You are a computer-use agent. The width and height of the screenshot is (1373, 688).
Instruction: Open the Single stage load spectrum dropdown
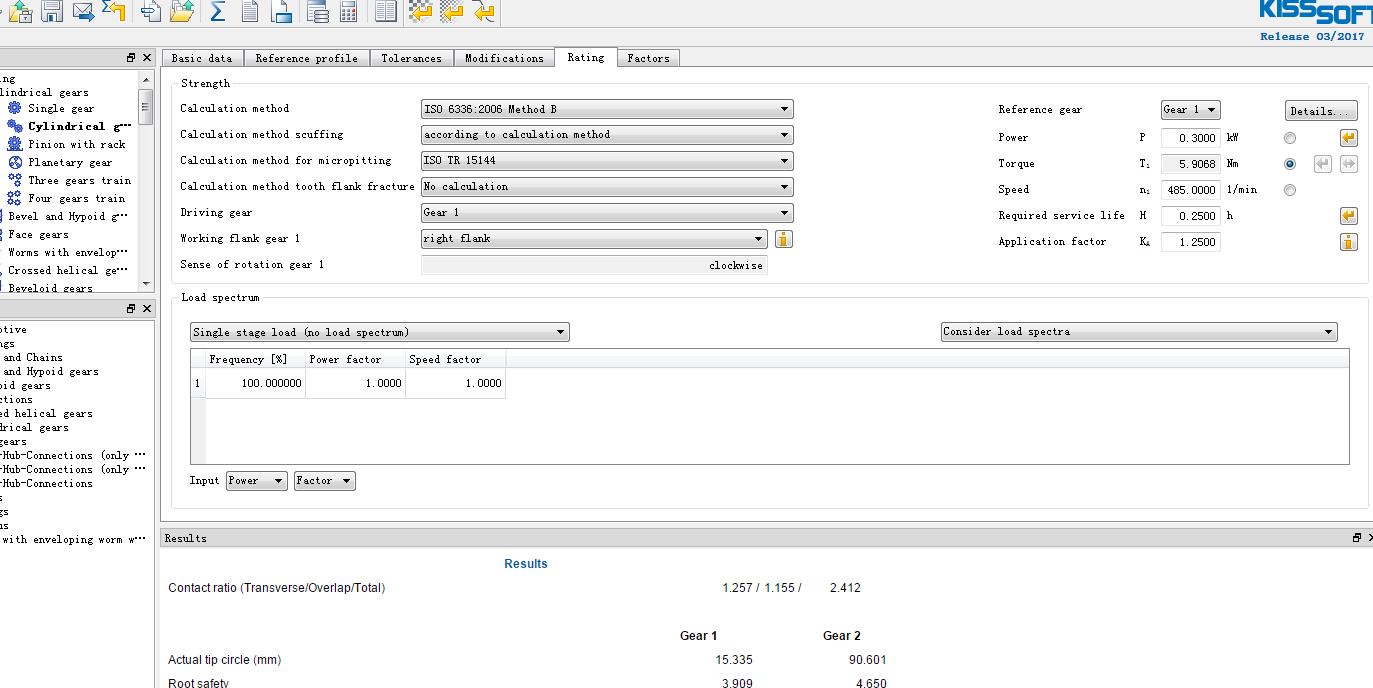380,332
